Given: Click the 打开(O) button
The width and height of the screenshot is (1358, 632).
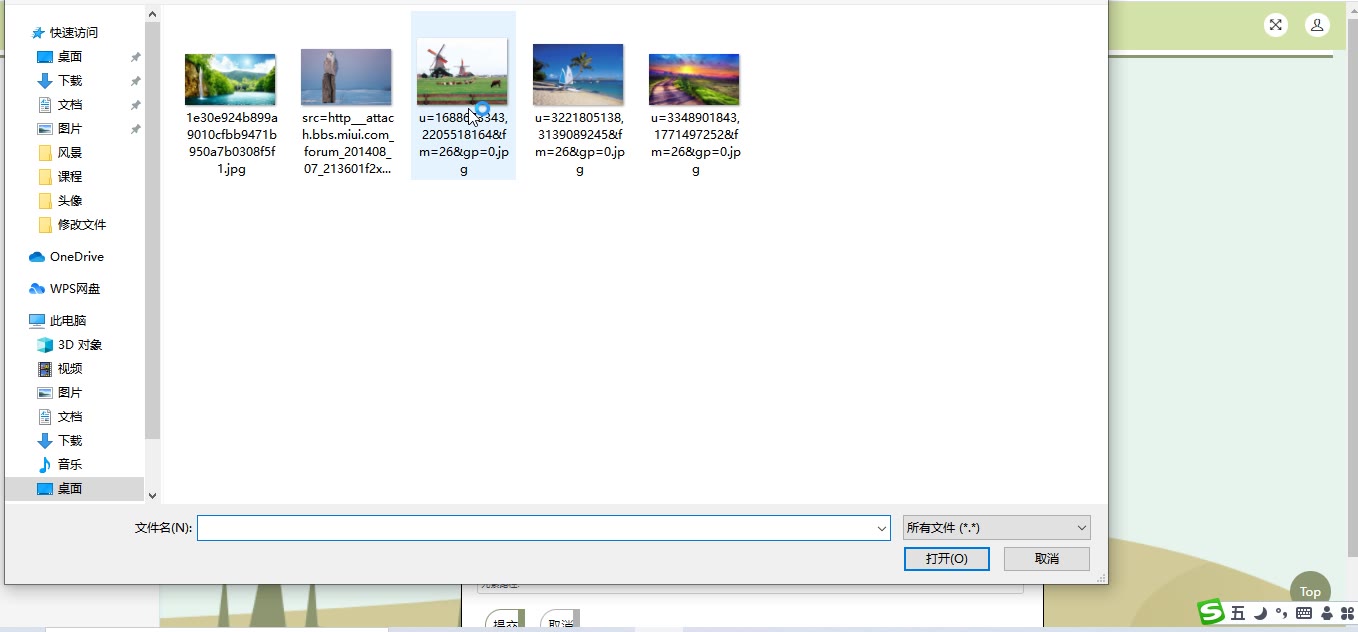Looking at the screenshot, I should (x=946, y=559).
